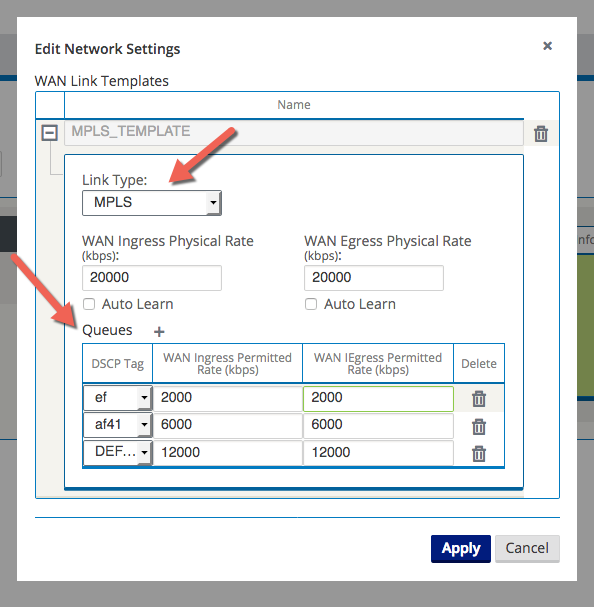
Task: Delete the ef queue row
Action: [479, 398]
